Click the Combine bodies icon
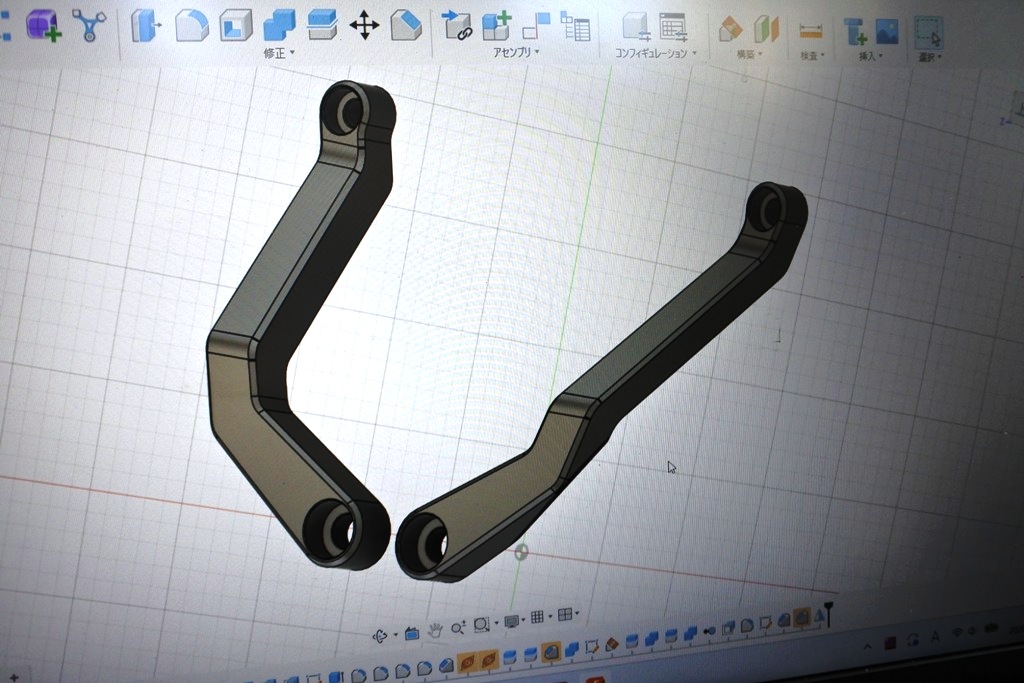Image resolution: width=1024 pixels, height=683 pixels. pyautogui.click(x=279, y=24)
